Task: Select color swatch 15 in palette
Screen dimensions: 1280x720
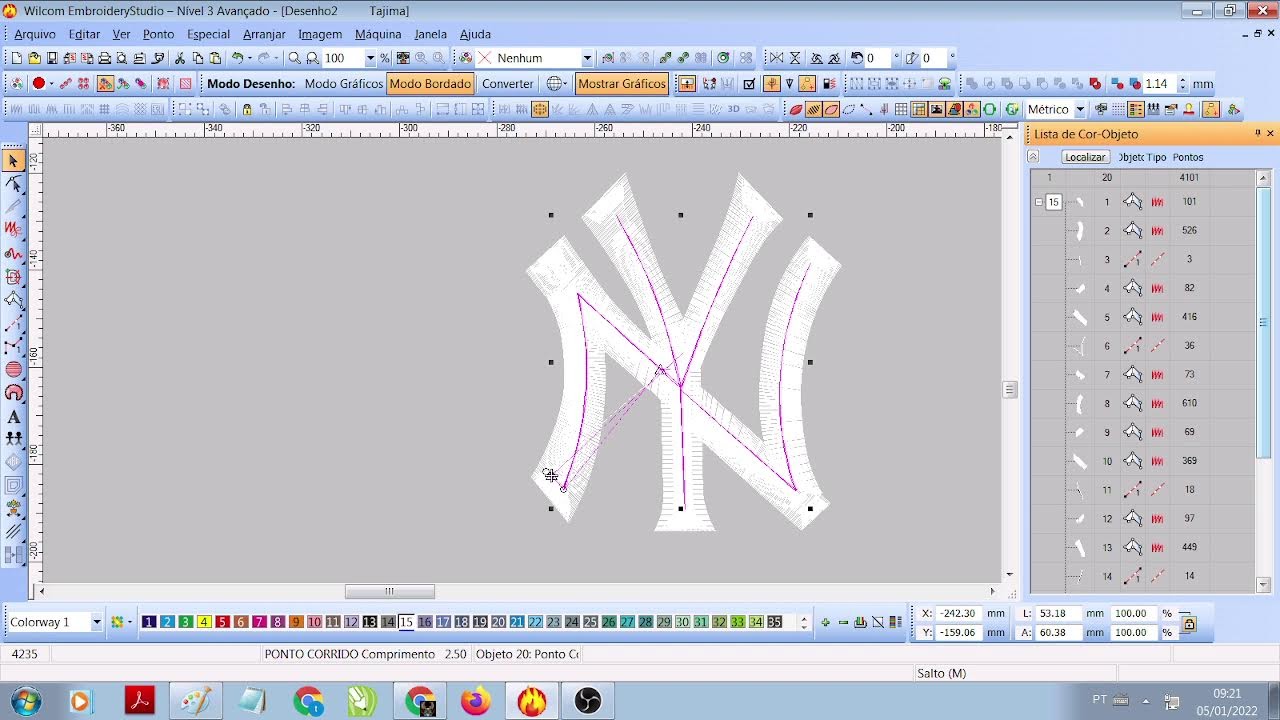Action: coord(406,622)
